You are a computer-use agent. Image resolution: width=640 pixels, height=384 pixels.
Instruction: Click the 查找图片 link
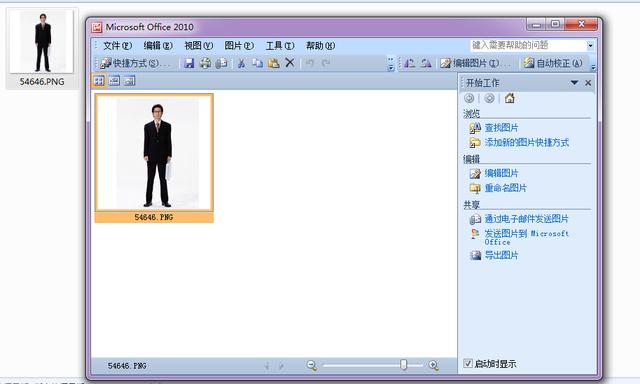point(501,128)
